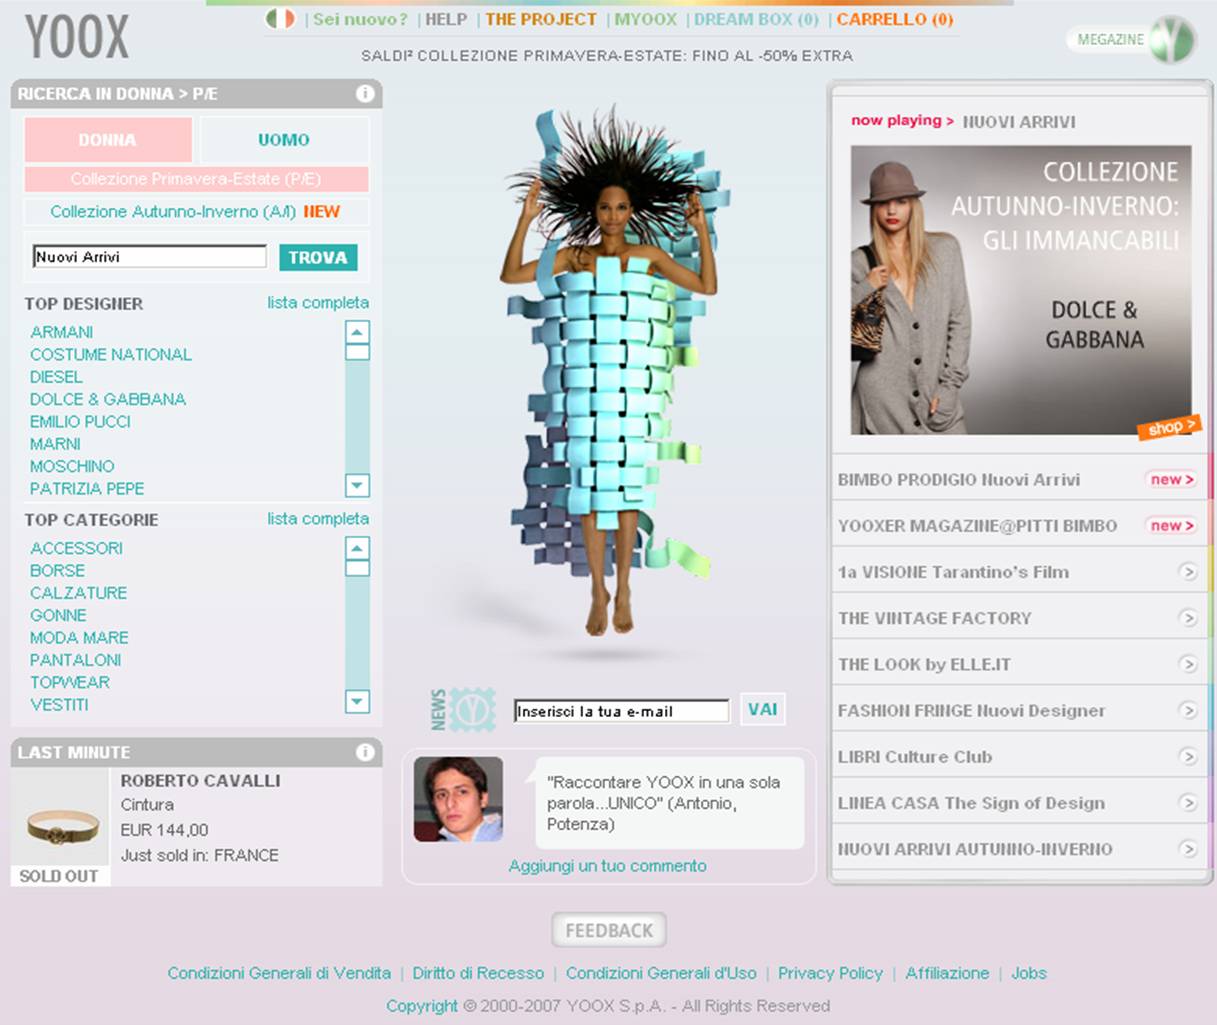Screen dimensions: 1217x1025
Task: Open the MEGAZINE round logo button
Action: (1172, 40)
